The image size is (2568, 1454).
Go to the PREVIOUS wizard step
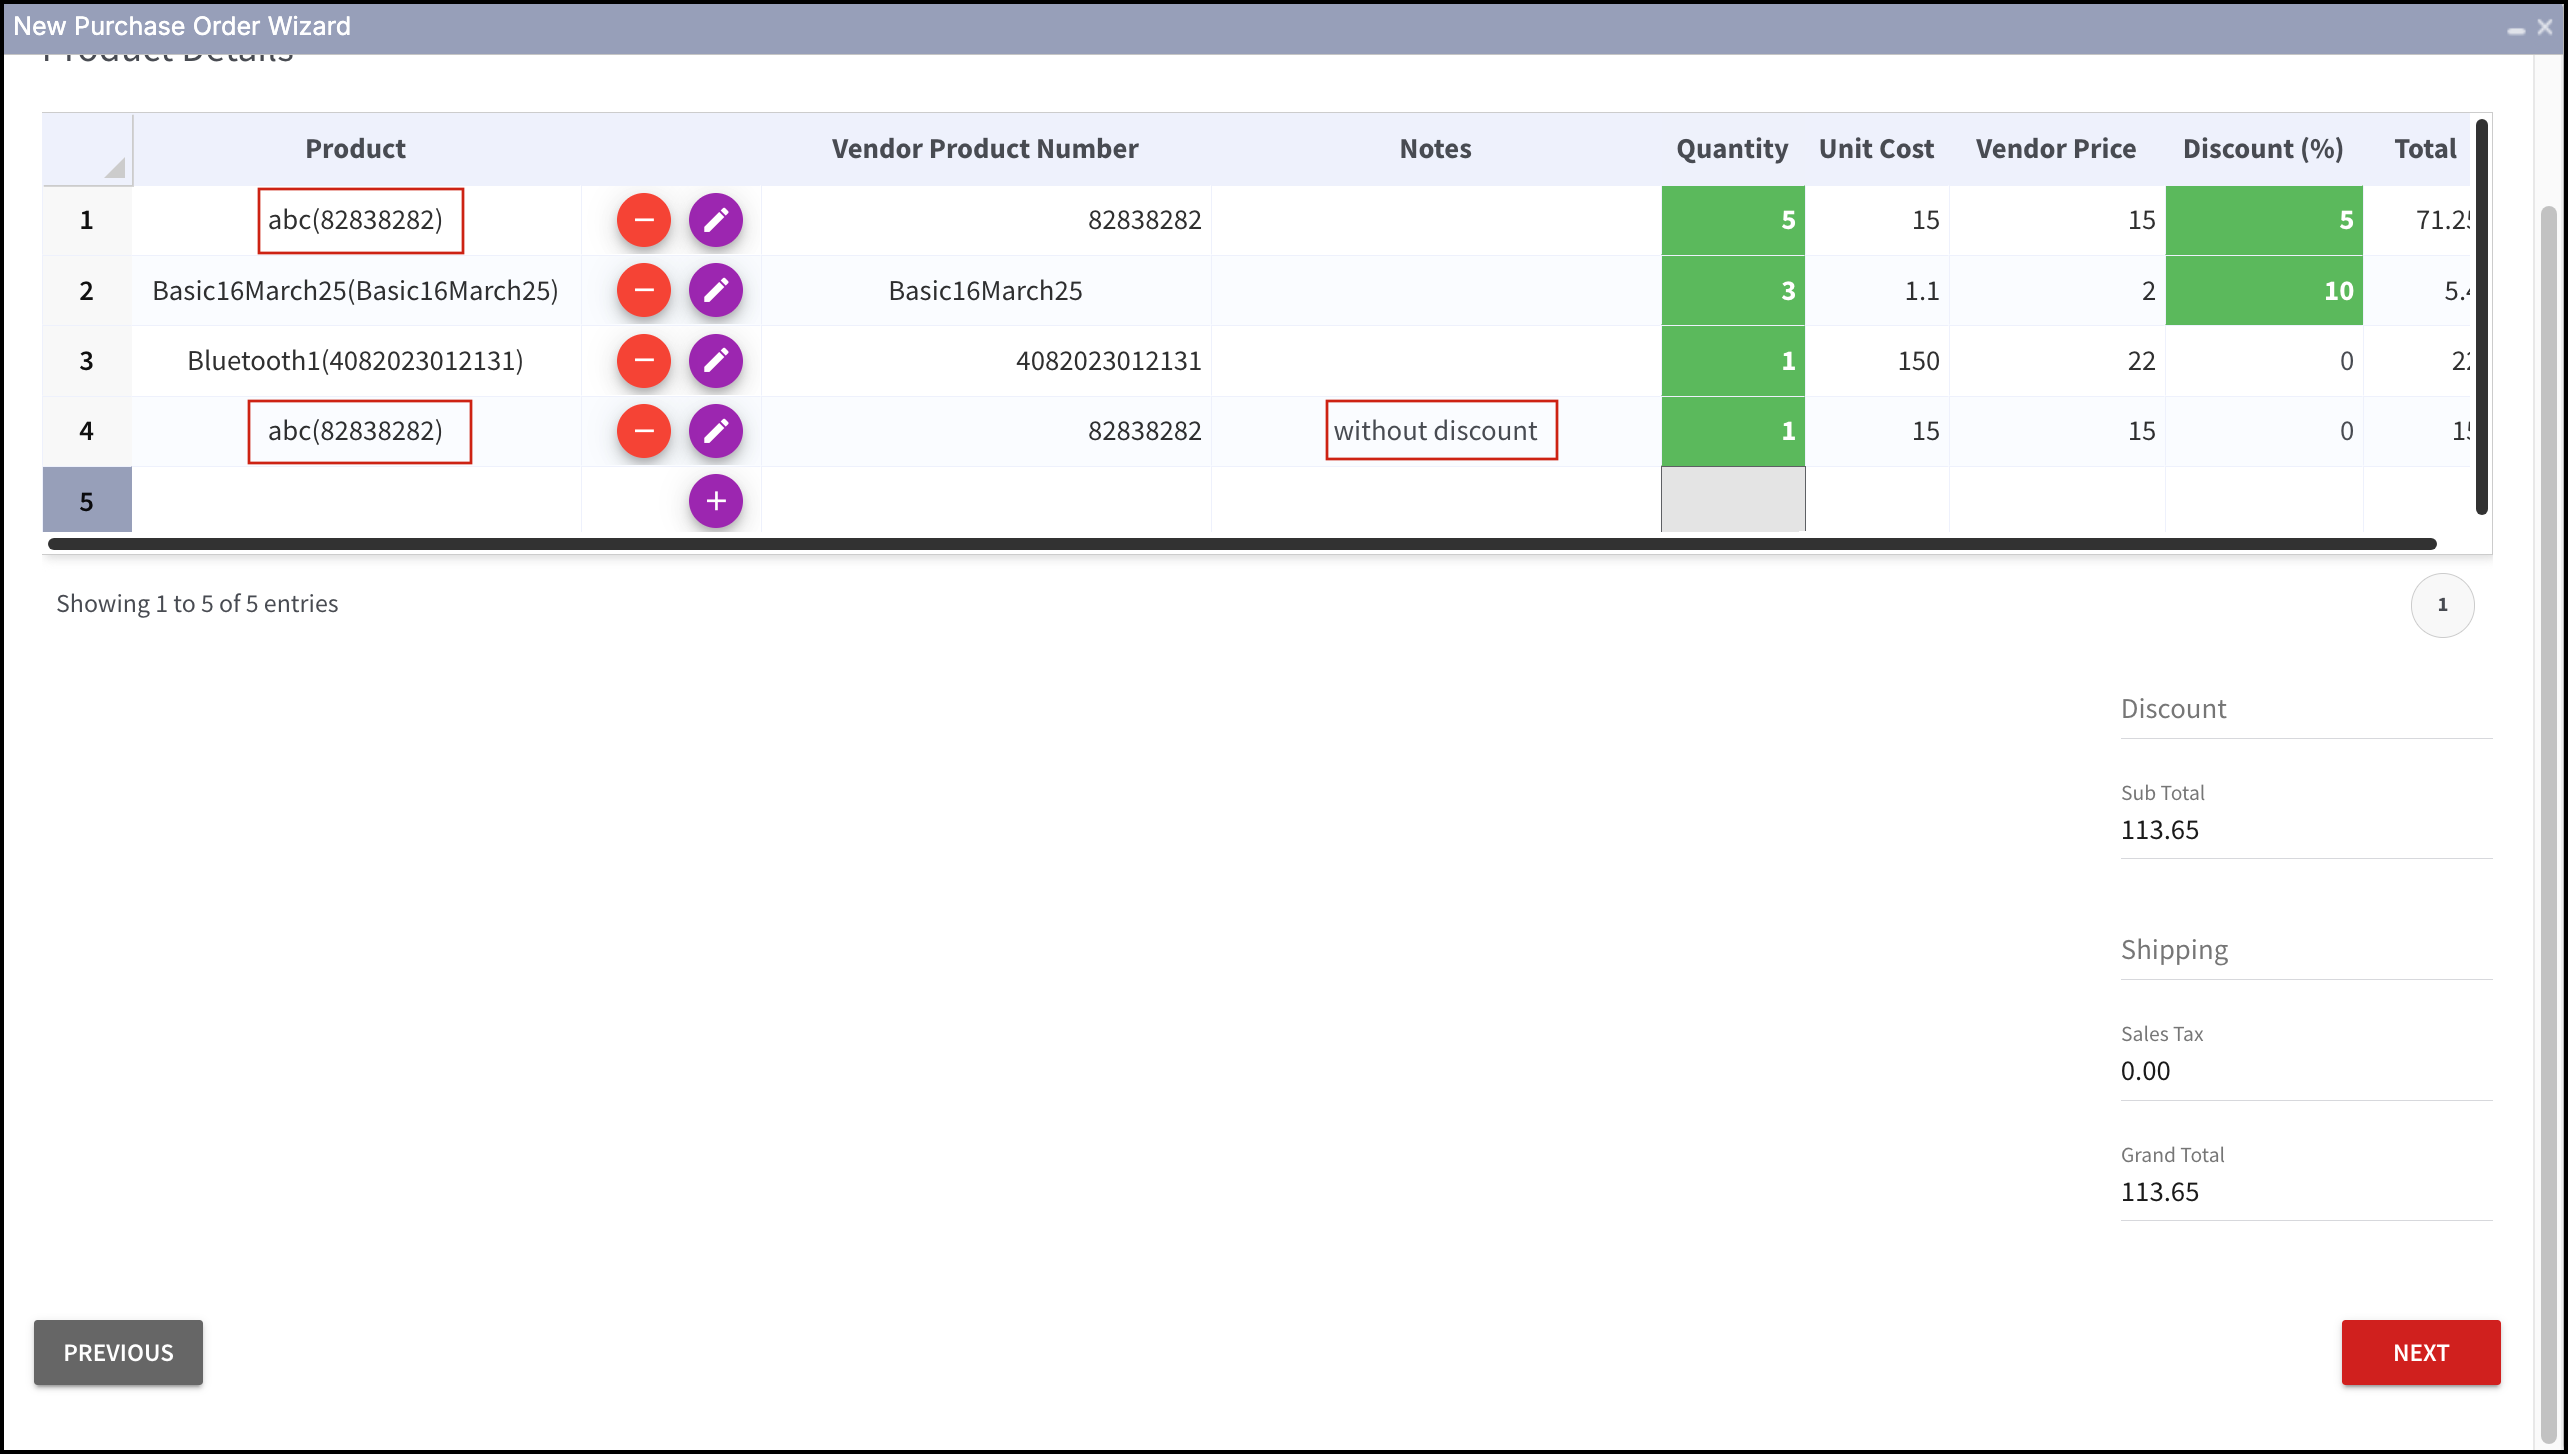coord(118,1352)
